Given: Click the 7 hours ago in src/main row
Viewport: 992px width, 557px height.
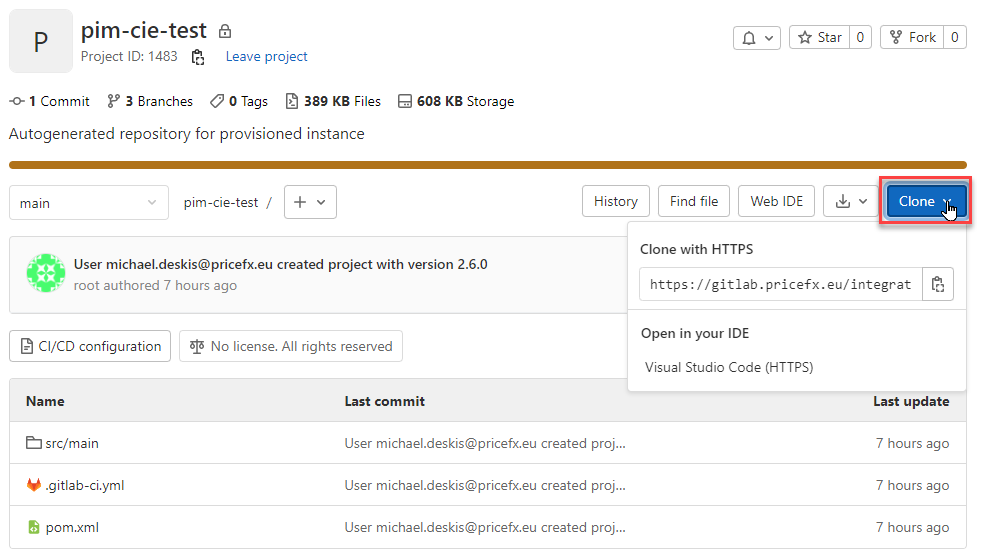Looking at the screenshot, I should (x=912, y=443).
